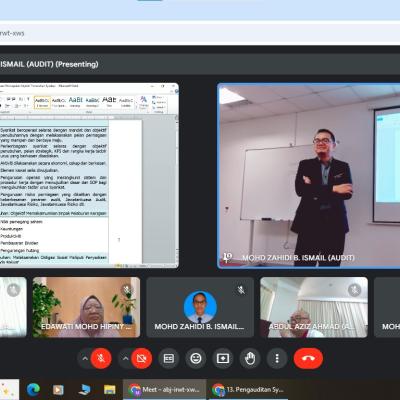Select Abdul Aziz Ahmad's video tile
Screen dimensions: 400x400
[314, 307]
